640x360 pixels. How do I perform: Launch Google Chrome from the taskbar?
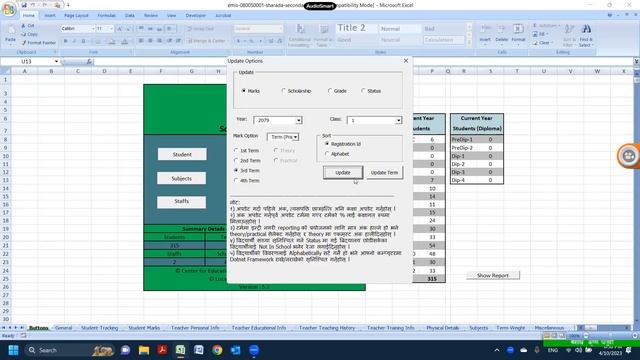click(x=217, y=350)
